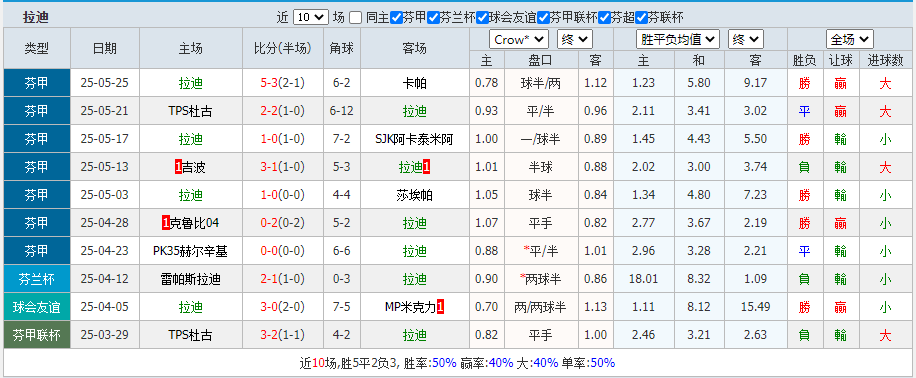The image size is (916, 378).
Task: Open the 胜平负均值 dropdown
Action: (x=678, y=40)
